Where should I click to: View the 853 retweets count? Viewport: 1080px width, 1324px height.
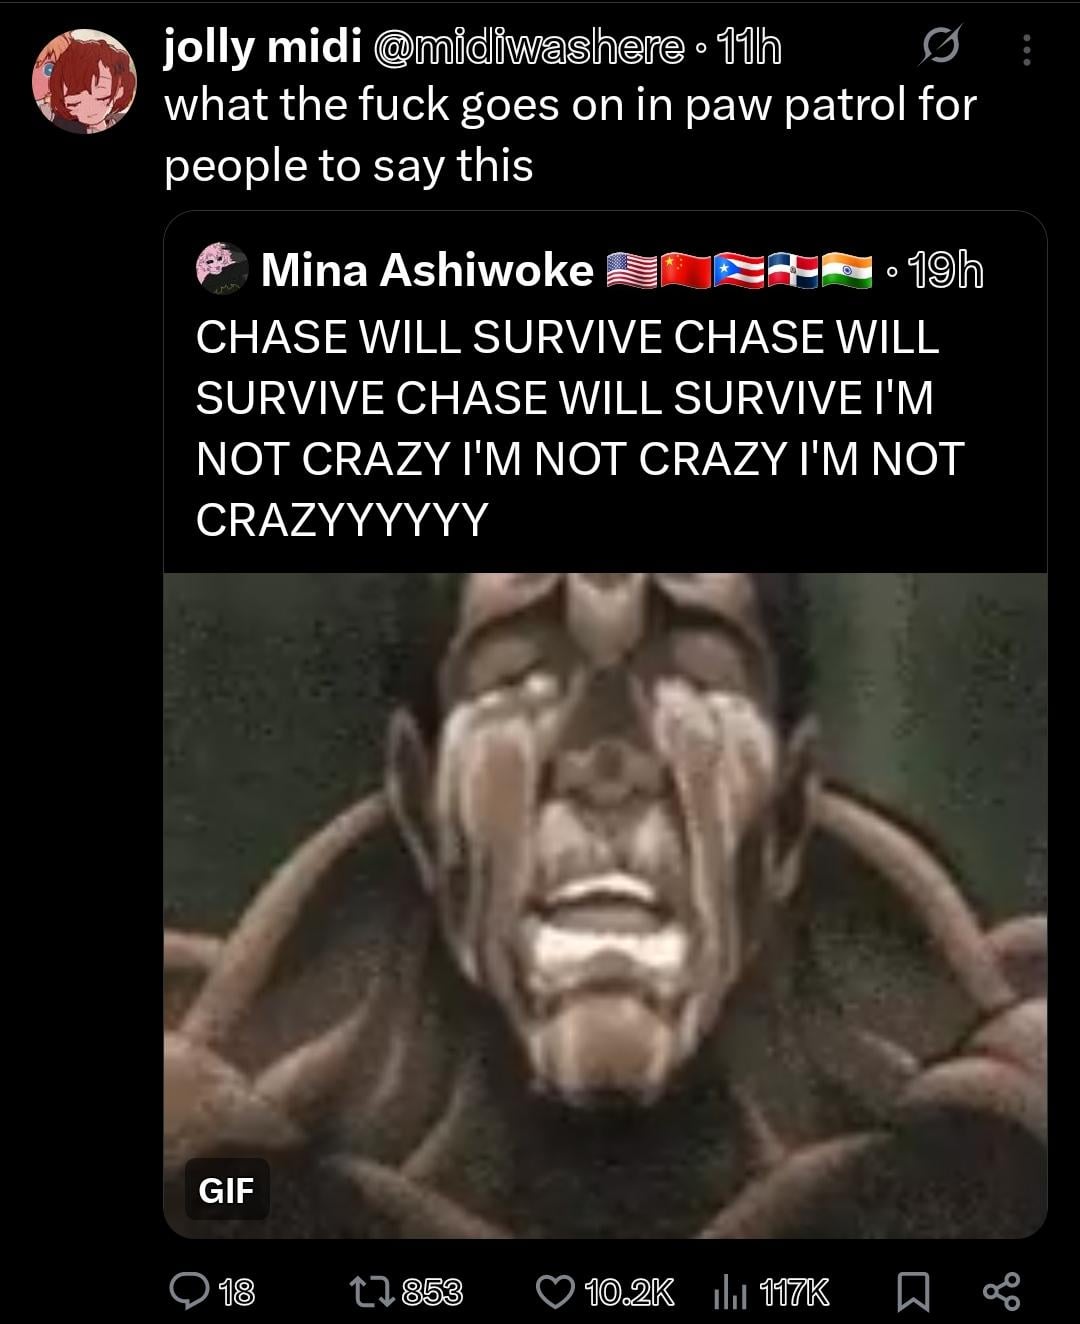click(x=432, y=1292)
